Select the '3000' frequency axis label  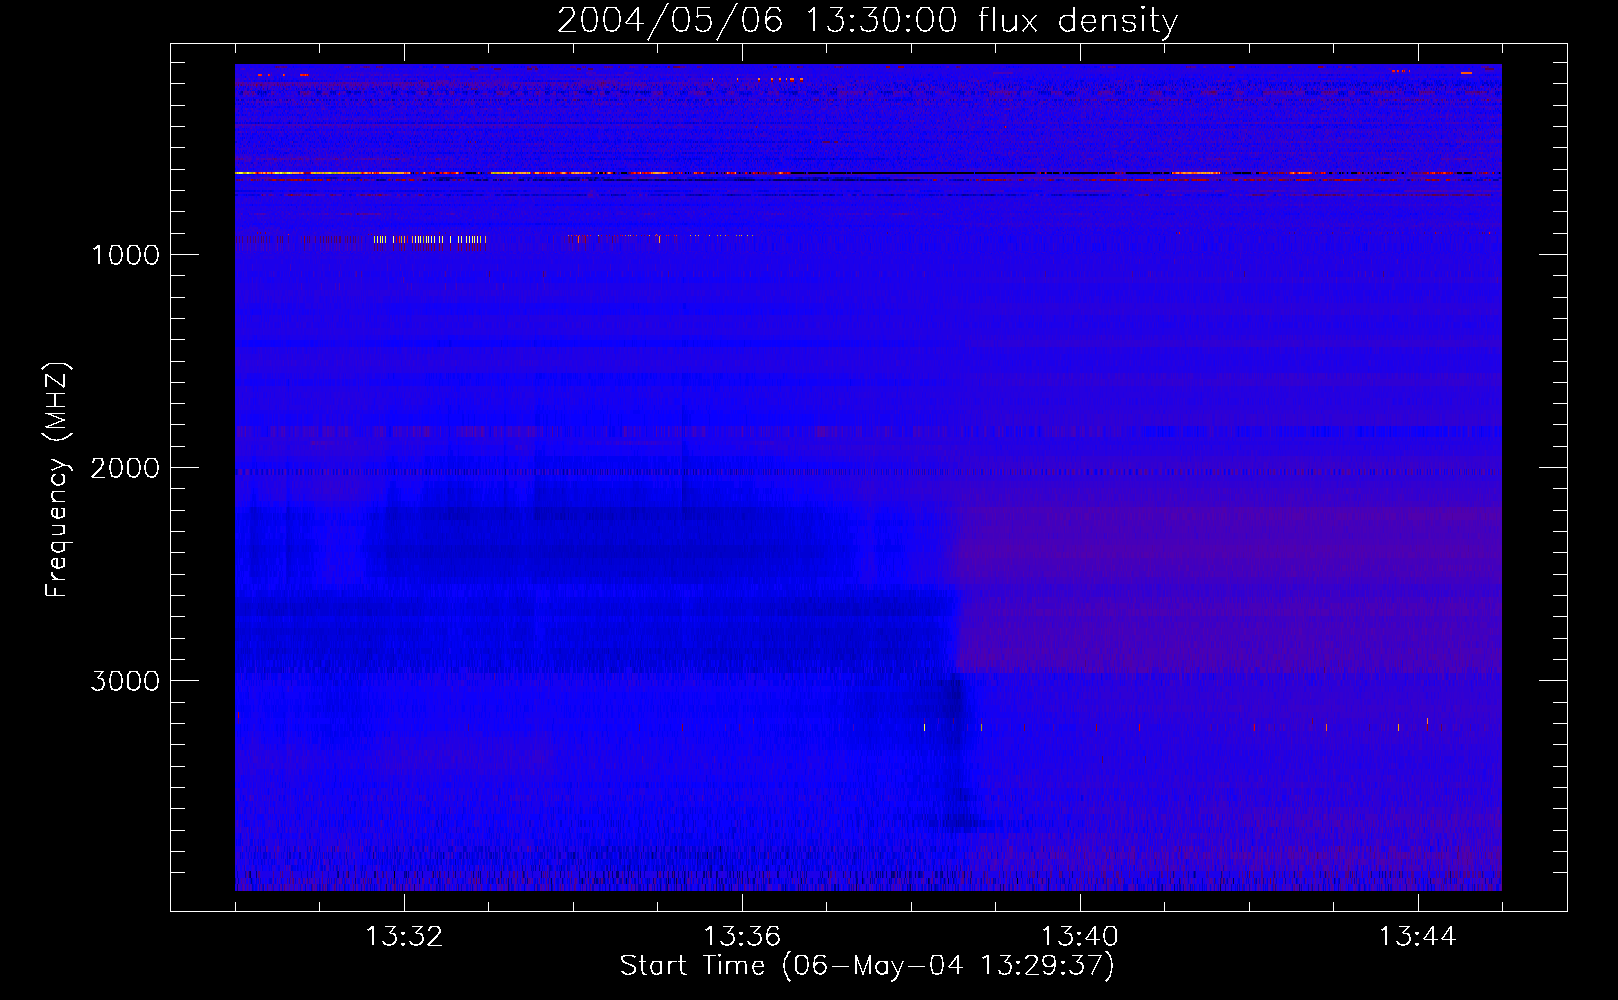125,681
